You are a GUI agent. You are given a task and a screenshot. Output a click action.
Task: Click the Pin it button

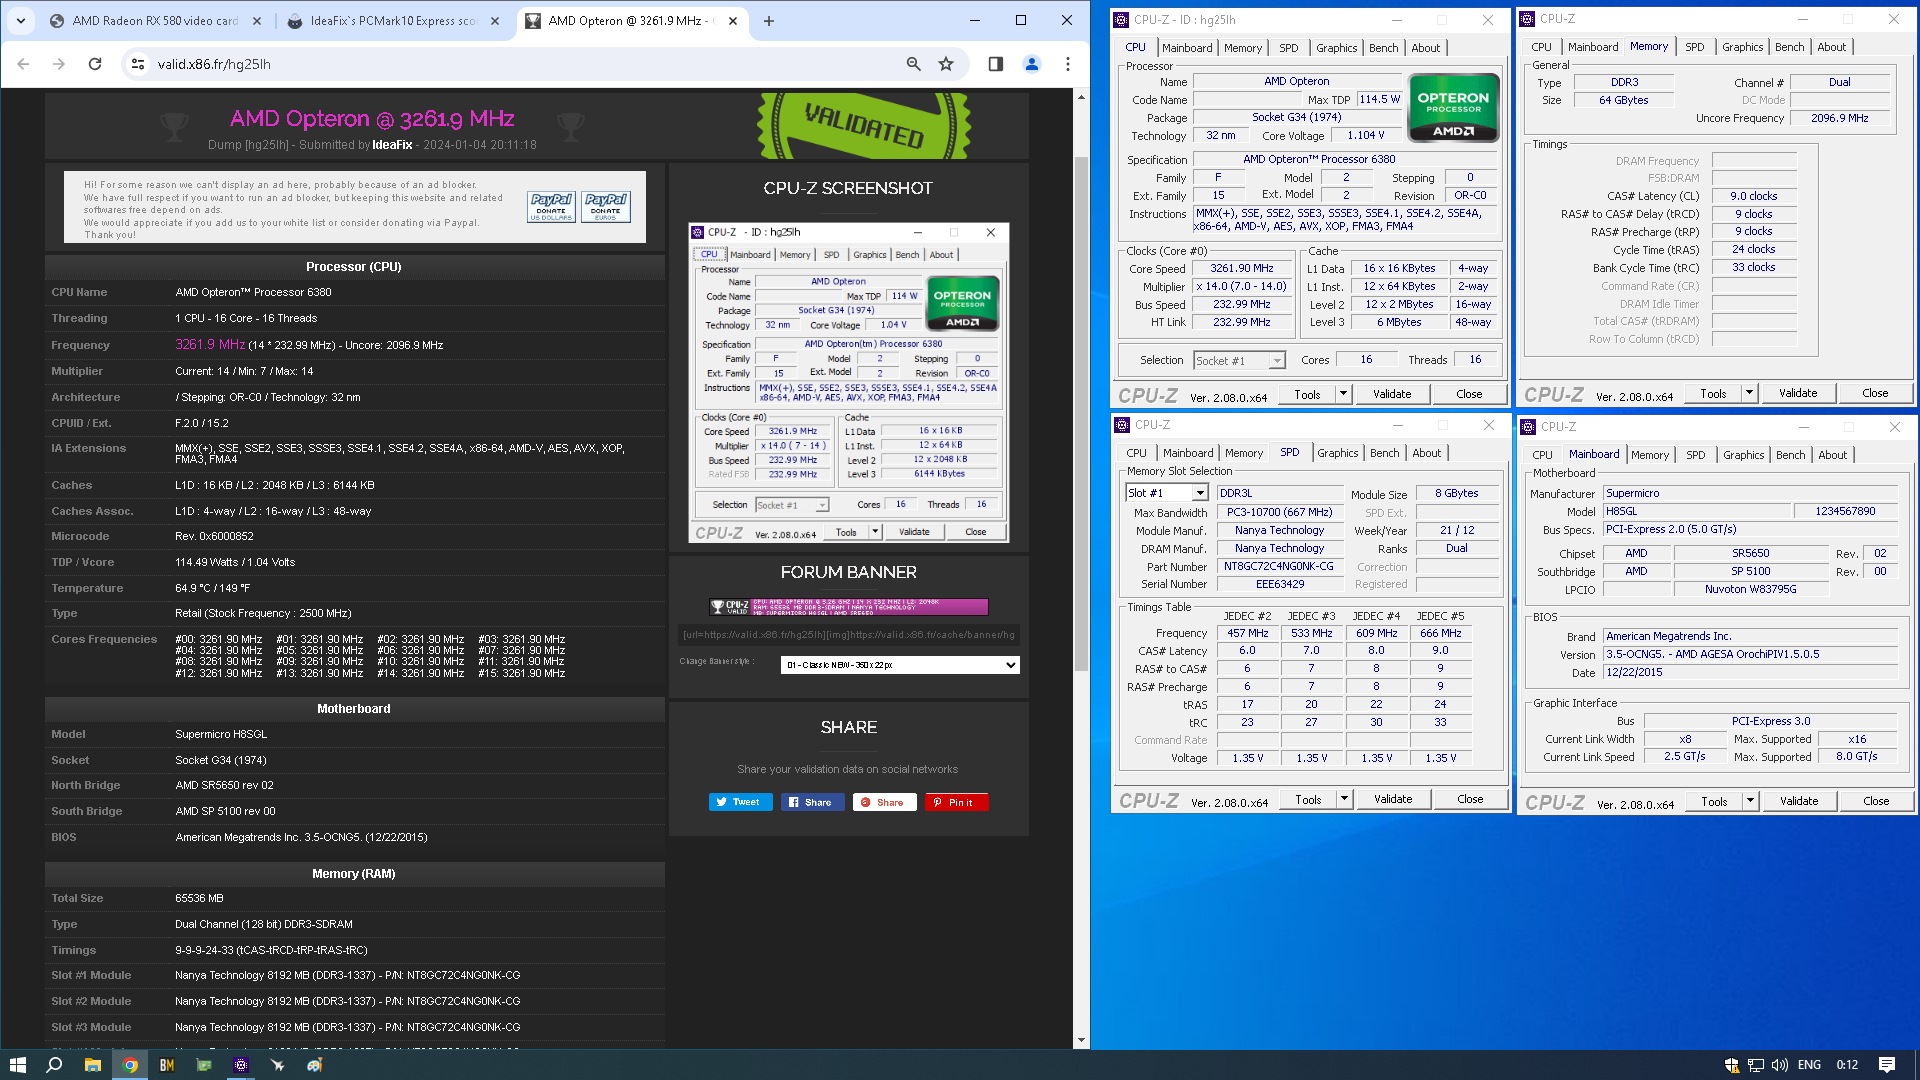[x=957, y=802]
